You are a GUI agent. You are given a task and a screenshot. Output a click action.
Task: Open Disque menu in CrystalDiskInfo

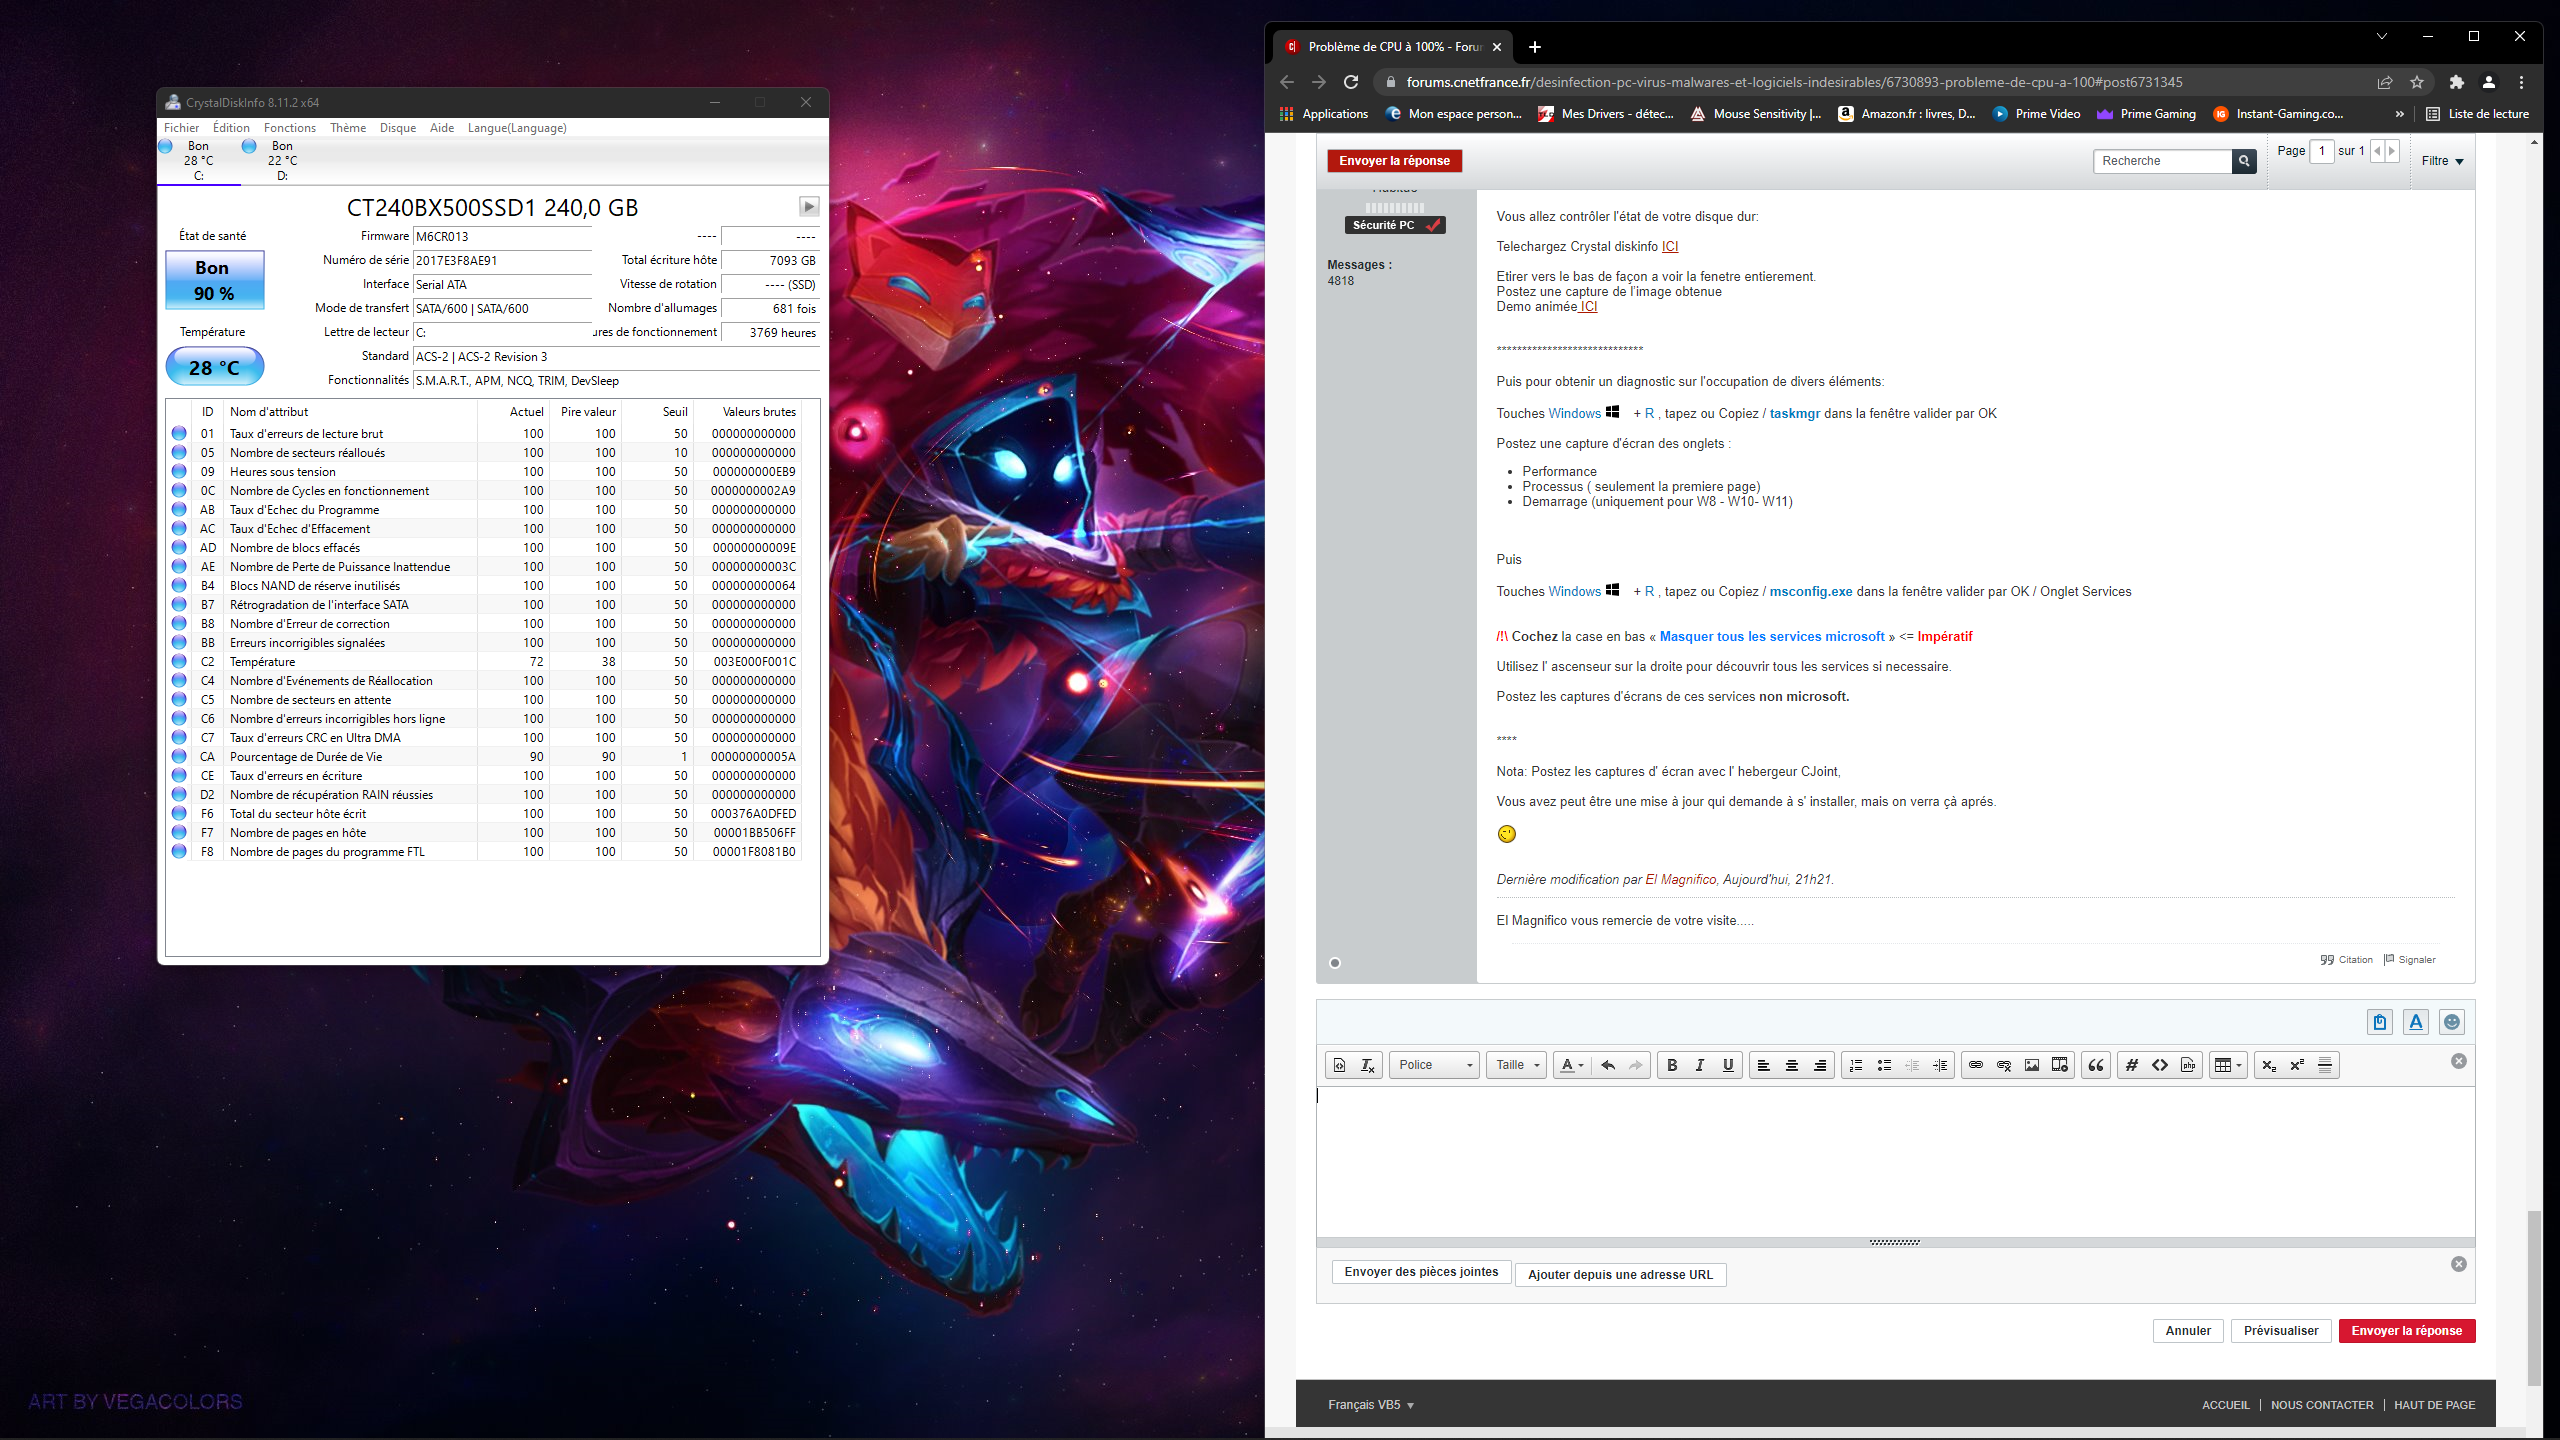[x=398, y=128]
